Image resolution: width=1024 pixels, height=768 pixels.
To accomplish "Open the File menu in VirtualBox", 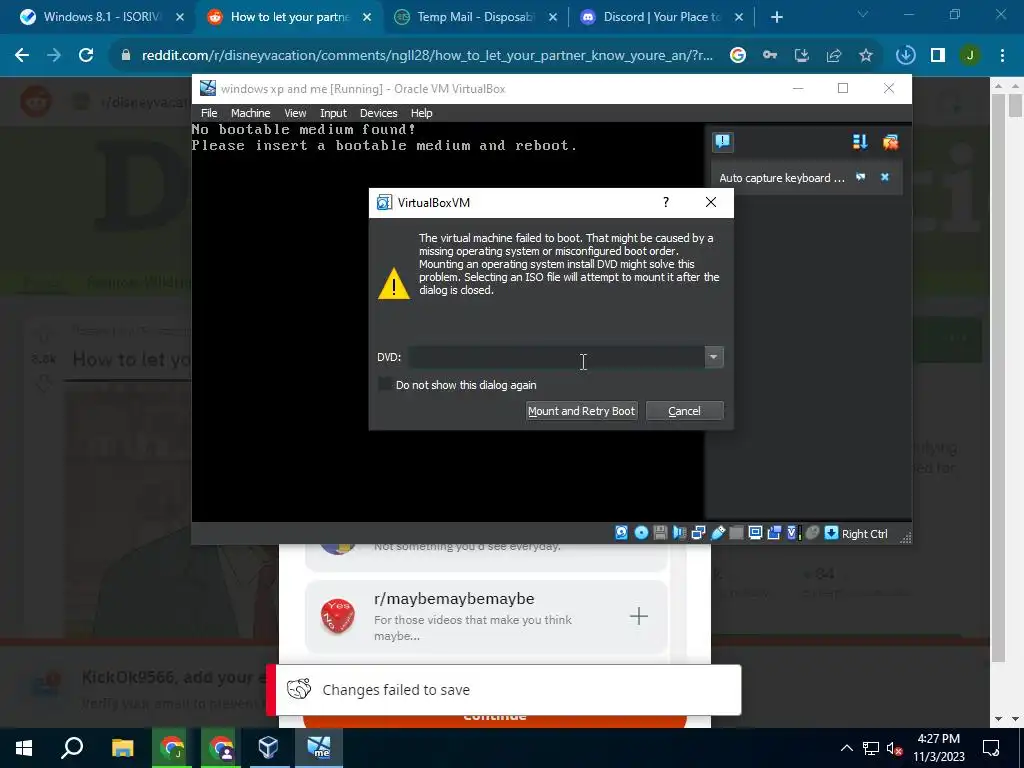I will coord(209,113).
